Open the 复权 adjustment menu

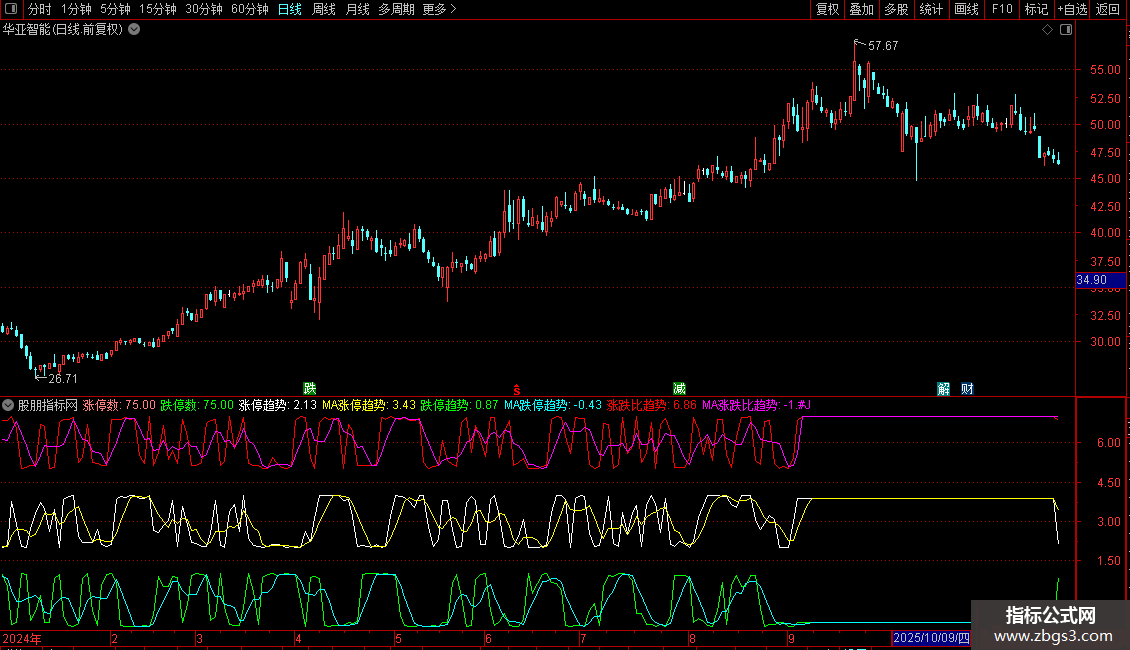tap(827, 9)
